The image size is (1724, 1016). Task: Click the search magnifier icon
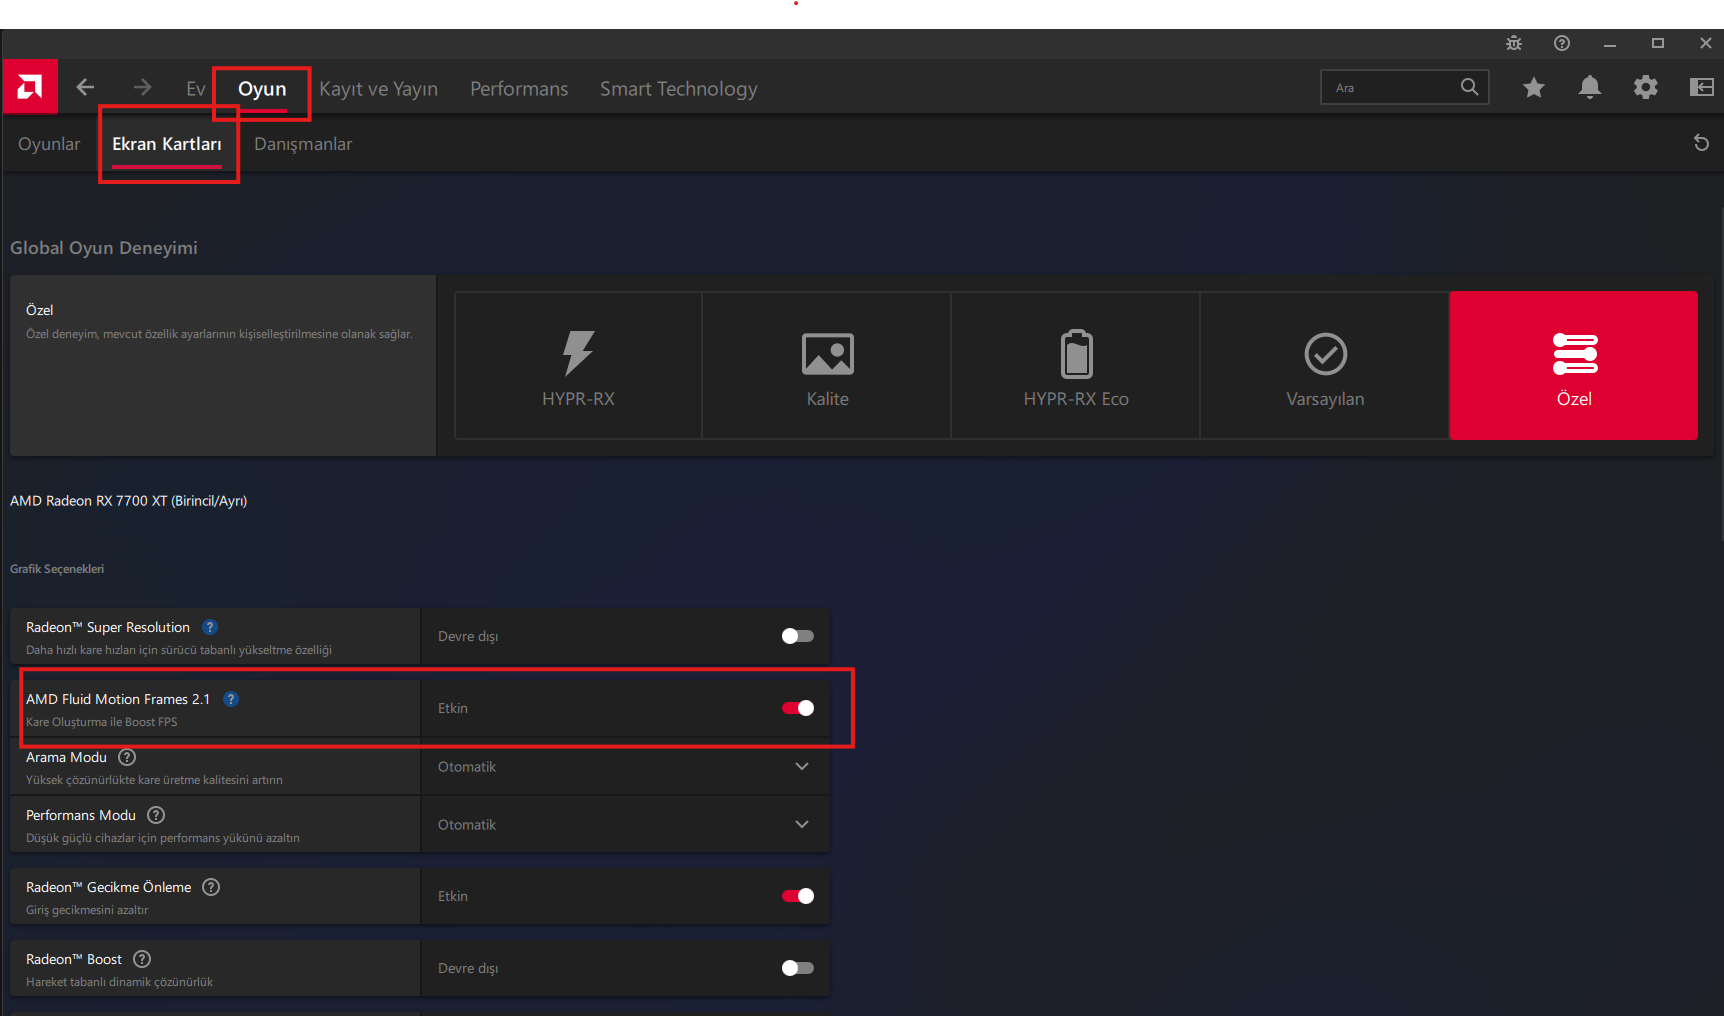1469,87
